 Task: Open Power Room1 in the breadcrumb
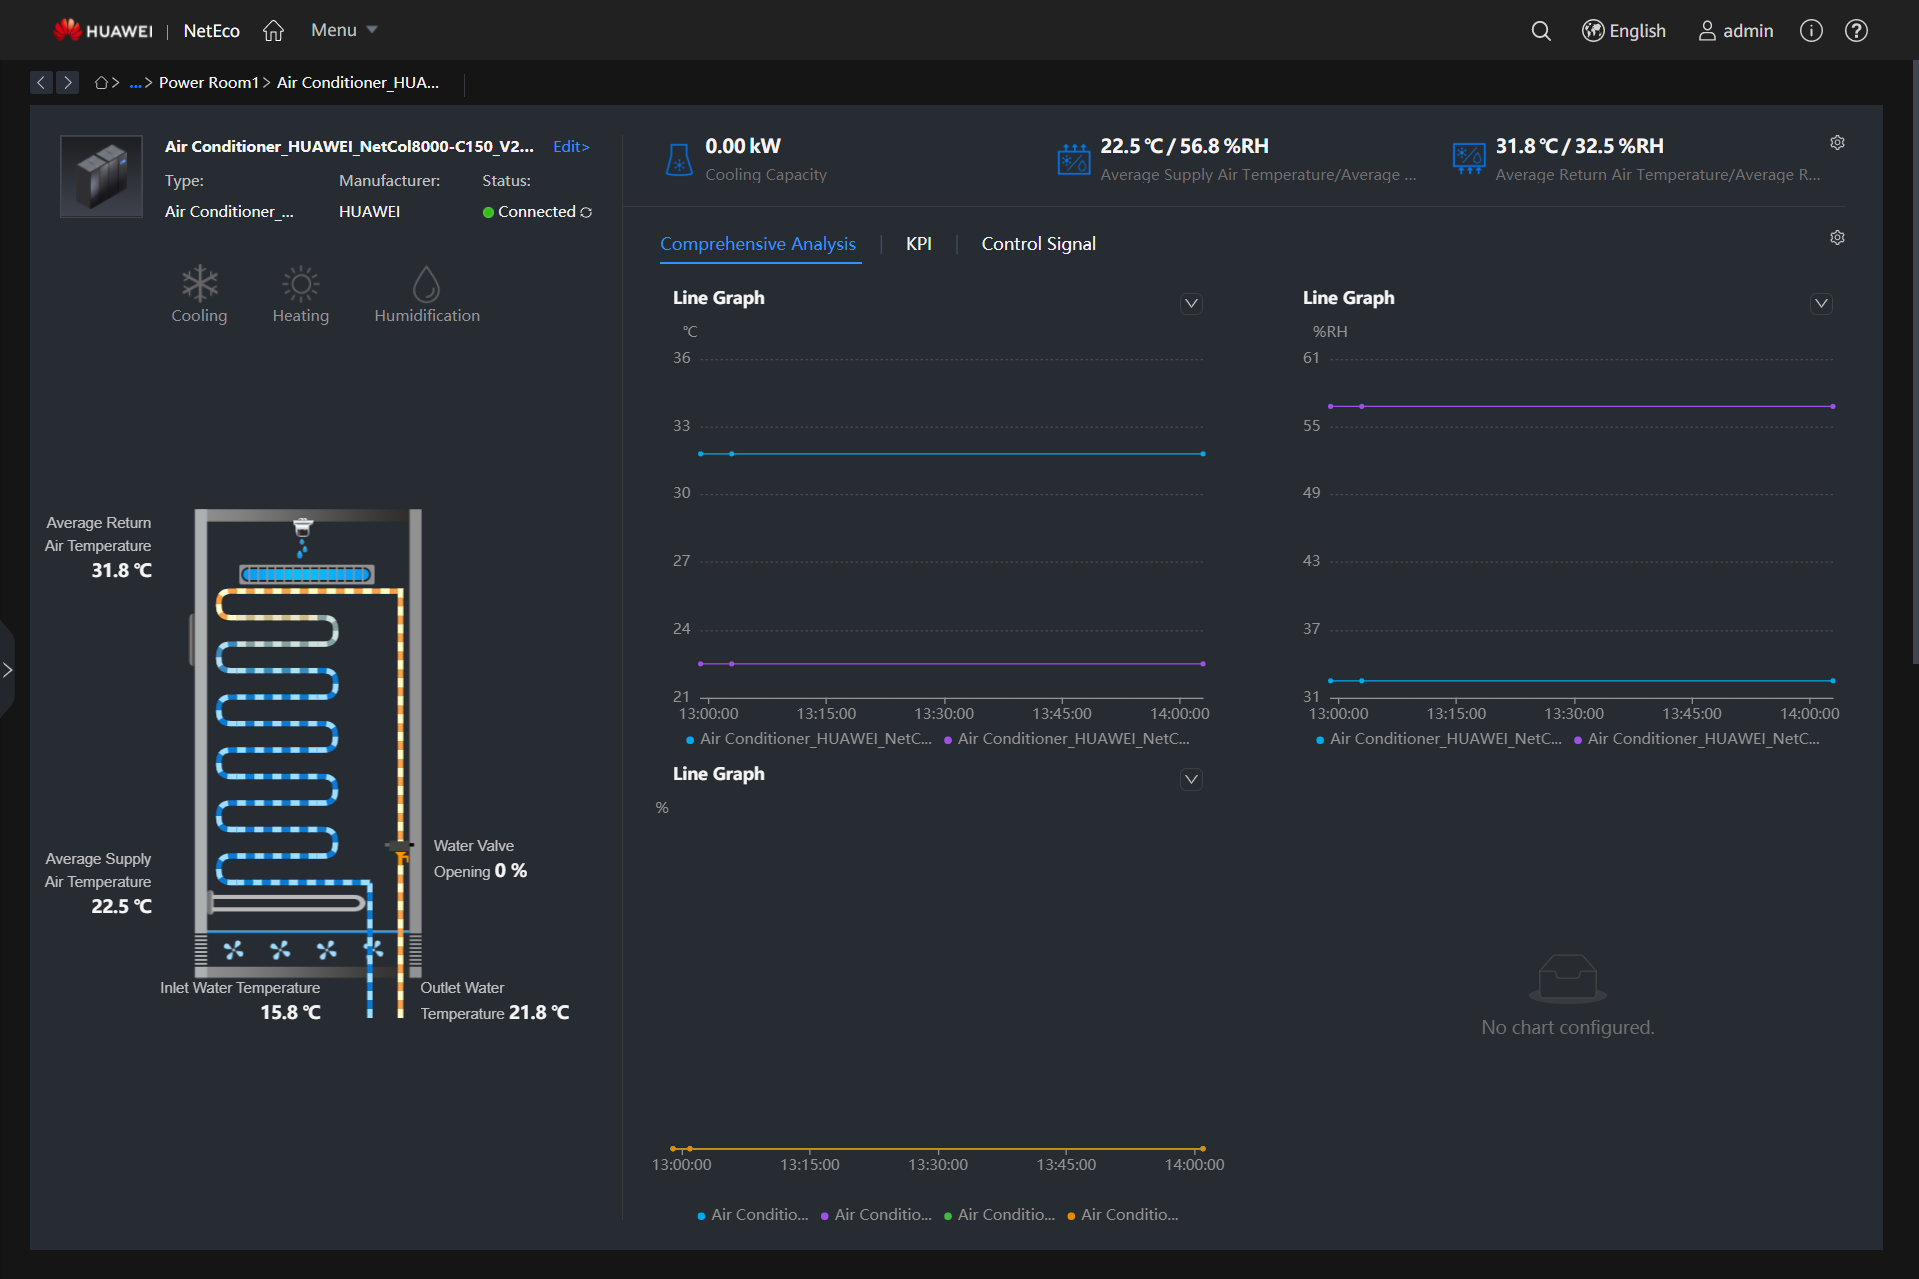click(208, 83)
